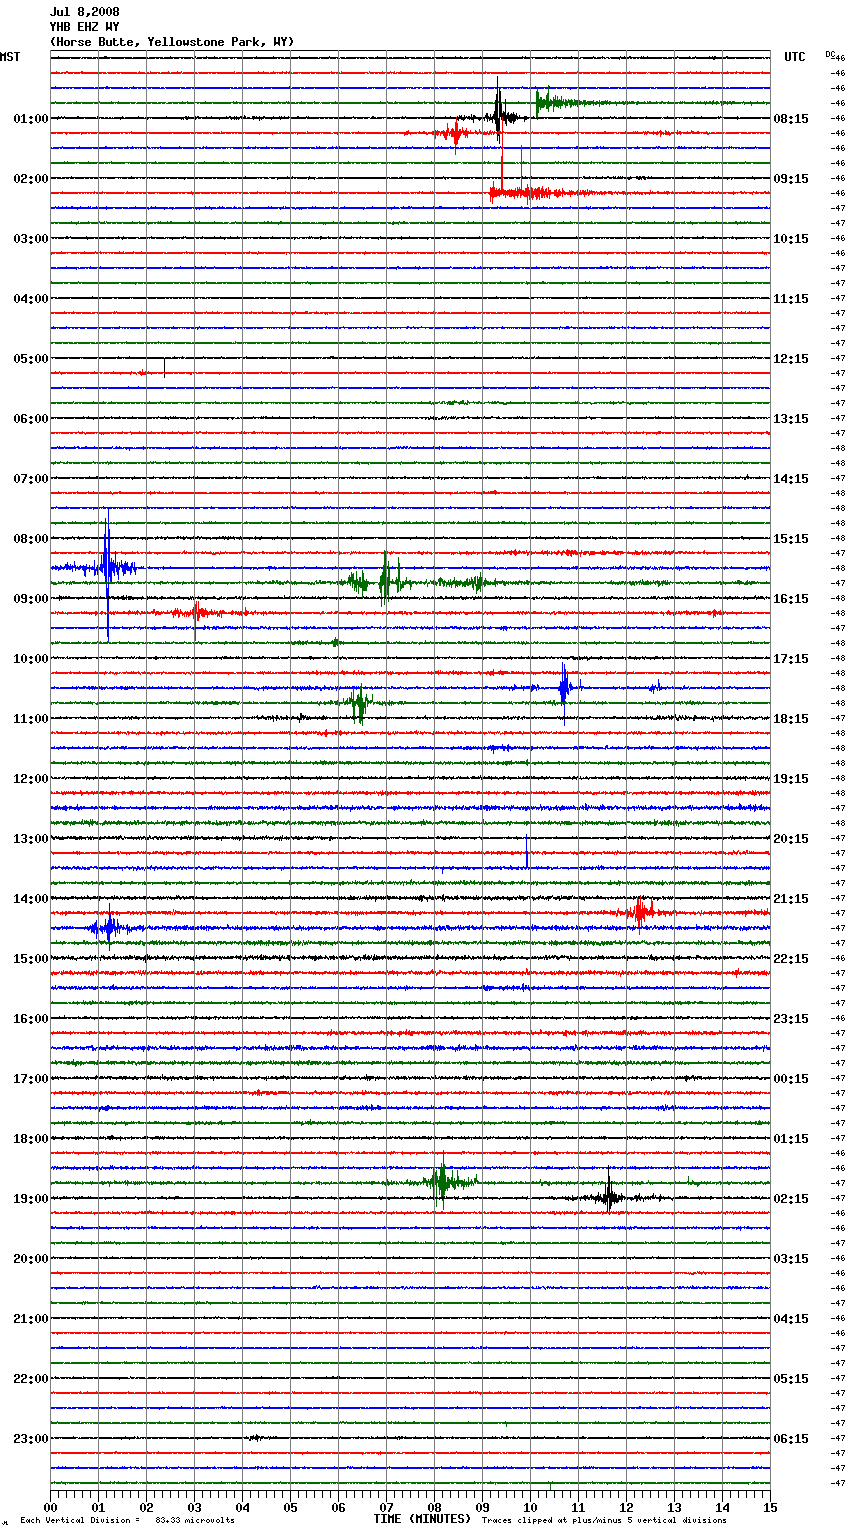Click minute 05 on the time axis
Viewport: 850px width, 1534px height.
290,1507
